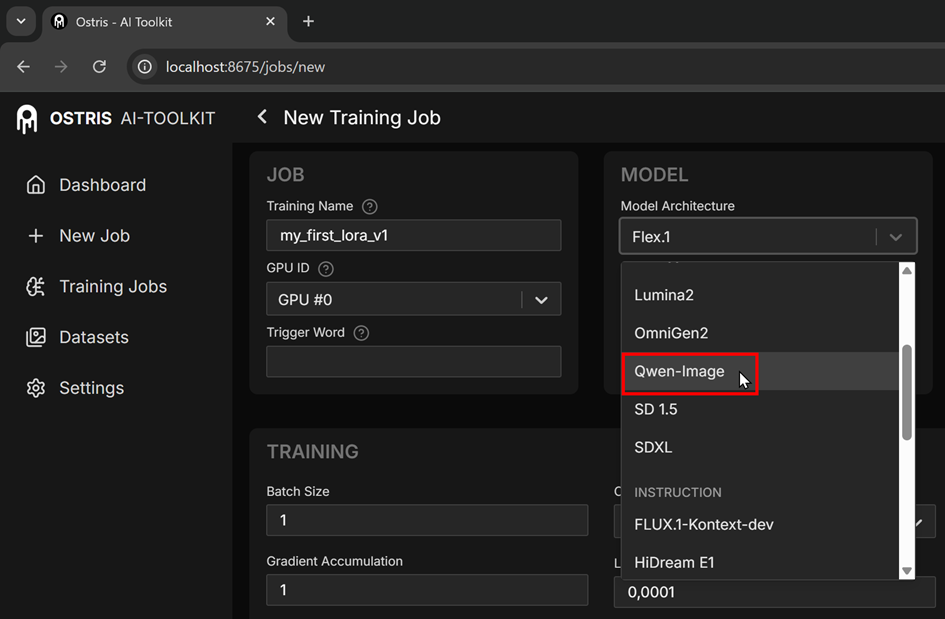
Task: Open the browser tab list chevron
Action: [x=21, y=21]
